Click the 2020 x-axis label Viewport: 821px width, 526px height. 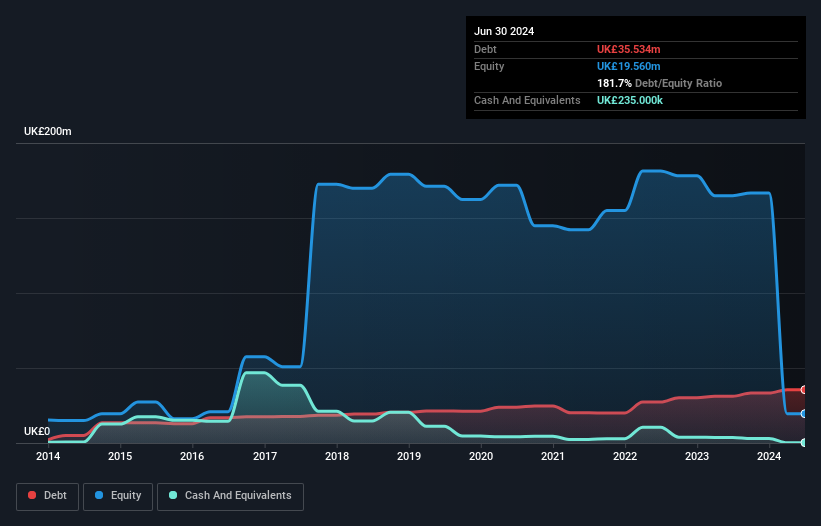coord(481,456)
